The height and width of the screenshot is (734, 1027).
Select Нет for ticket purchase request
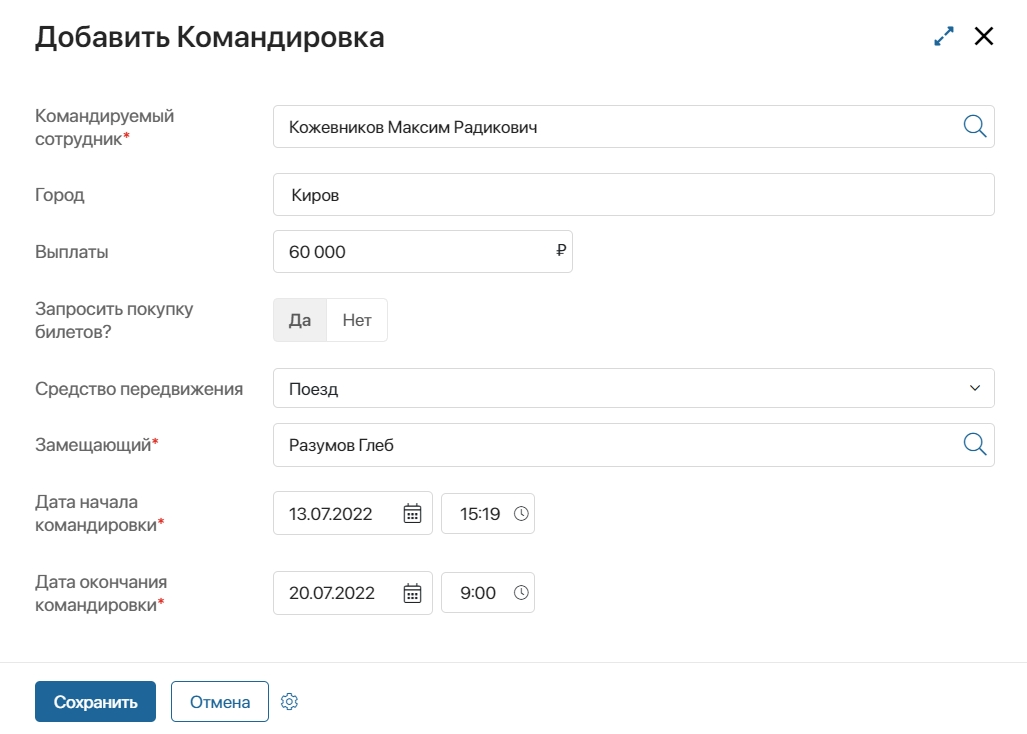point(357,320)
